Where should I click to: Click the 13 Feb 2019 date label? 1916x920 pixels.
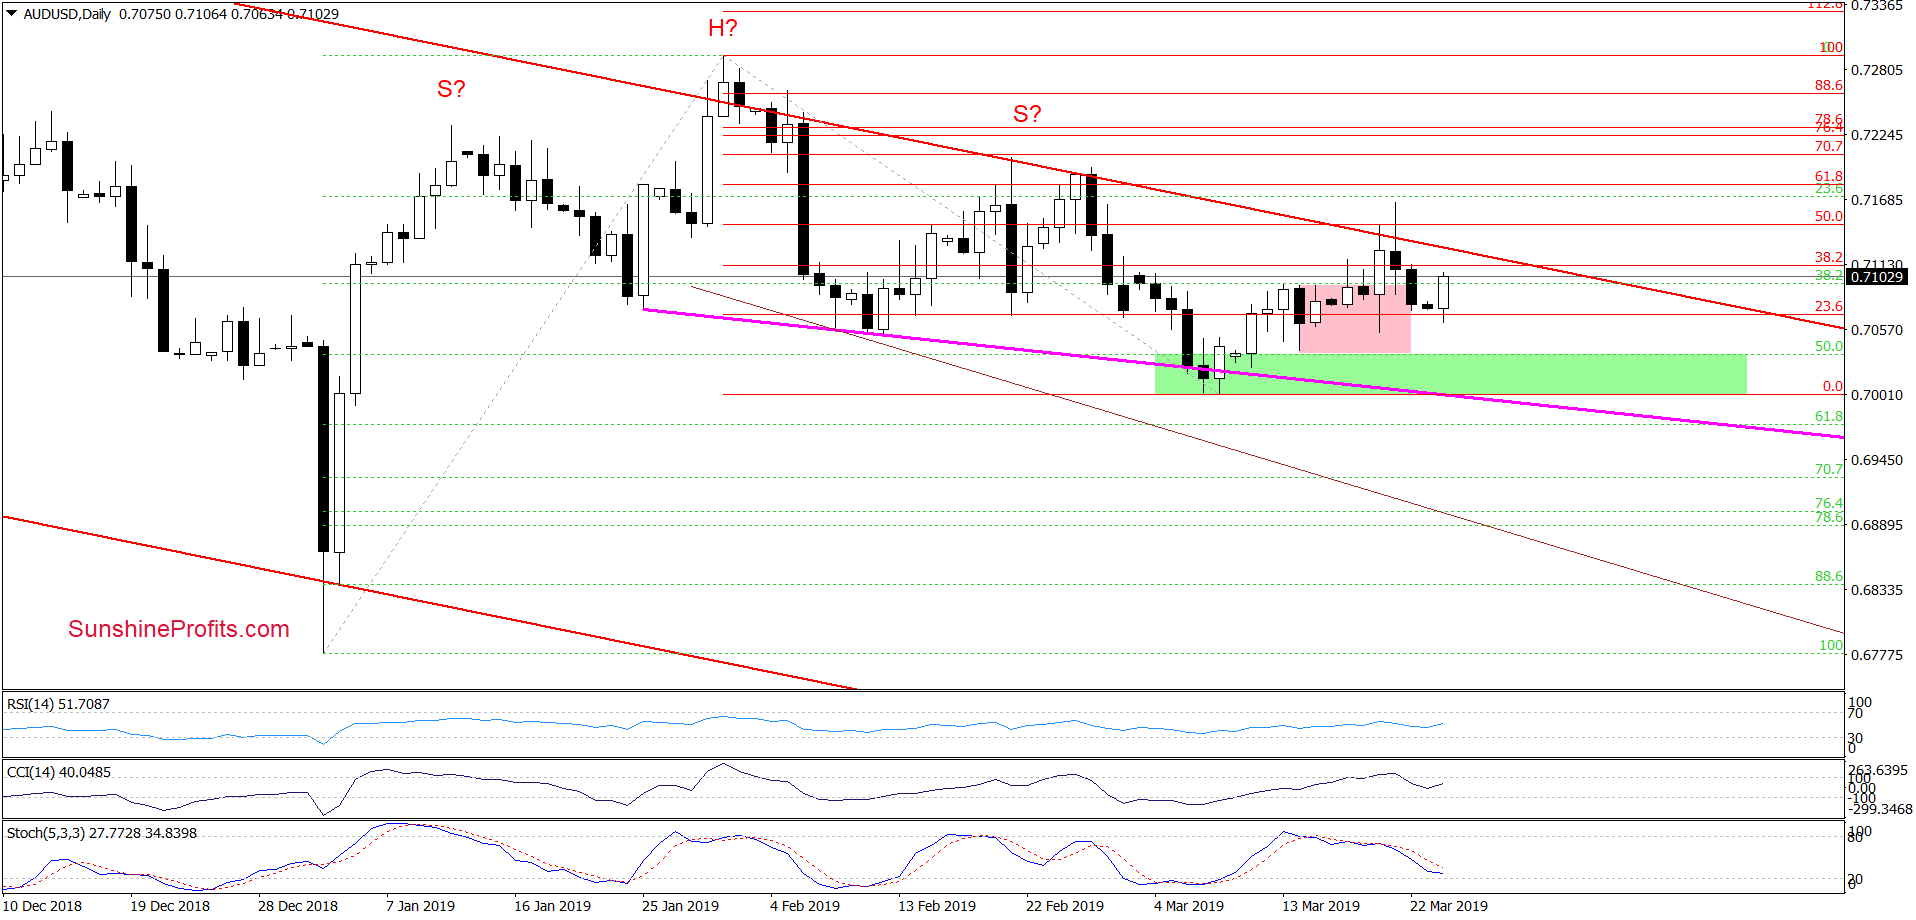[937, 906]
